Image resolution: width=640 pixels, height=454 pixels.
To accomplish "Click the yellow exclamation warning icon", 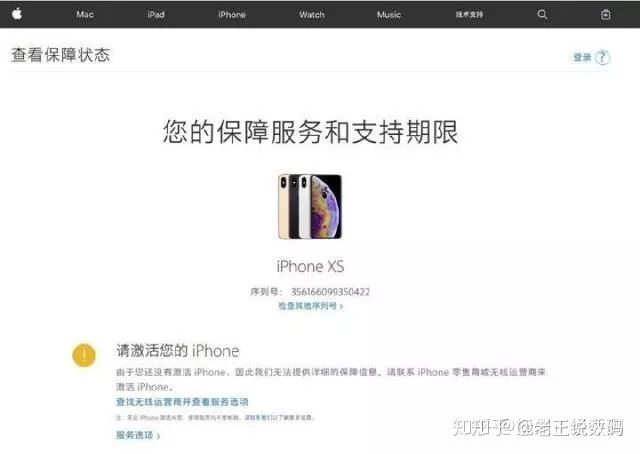I will click(84, 355).
